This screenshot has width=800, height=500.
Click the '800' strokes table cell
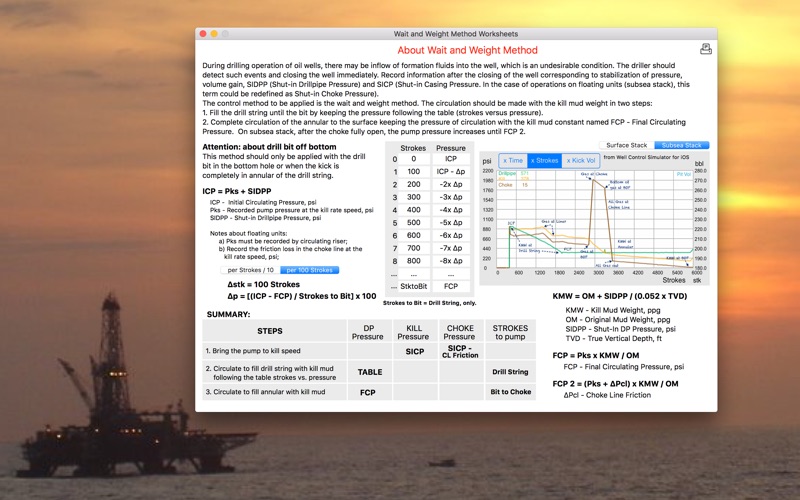pyautogui.click(x=414, y=261)
